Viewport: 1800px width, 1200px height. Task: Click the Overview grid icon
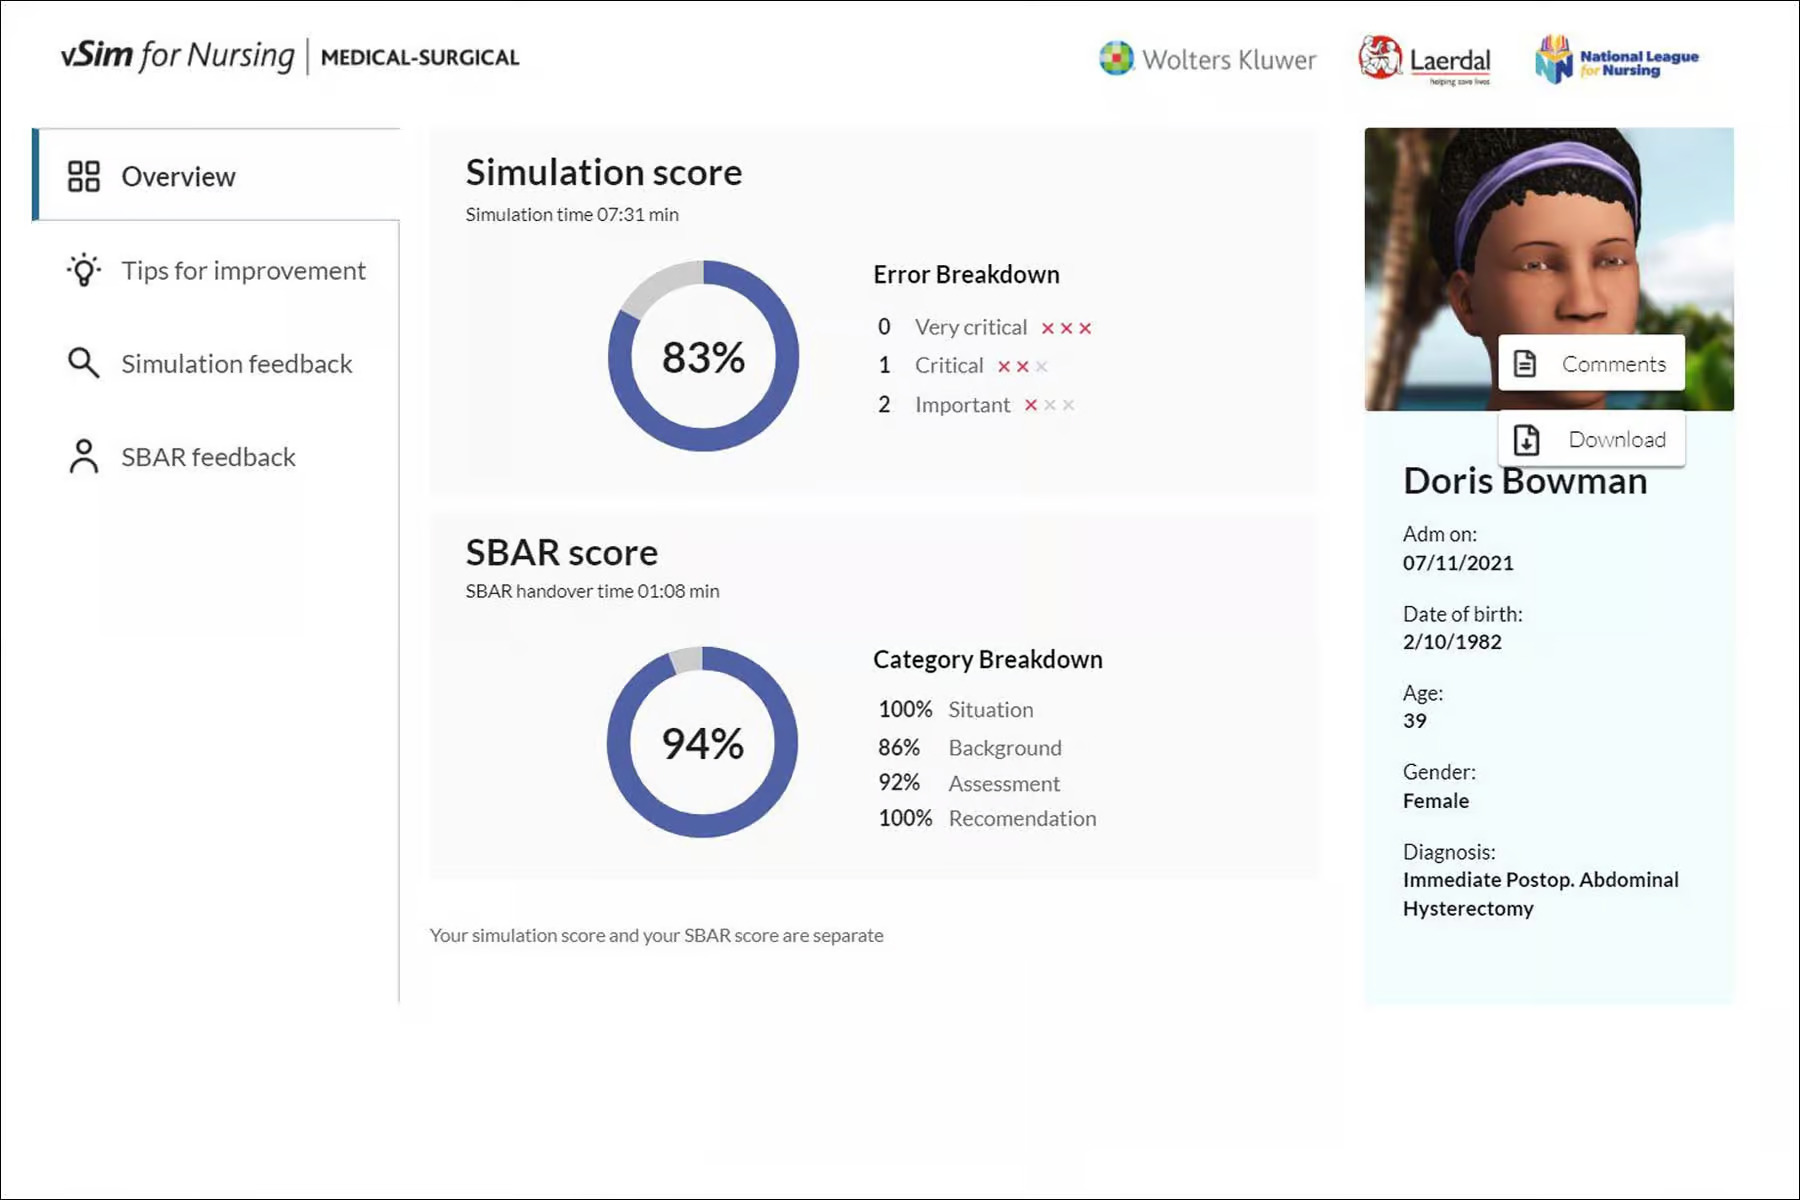(x=84, y=176)
